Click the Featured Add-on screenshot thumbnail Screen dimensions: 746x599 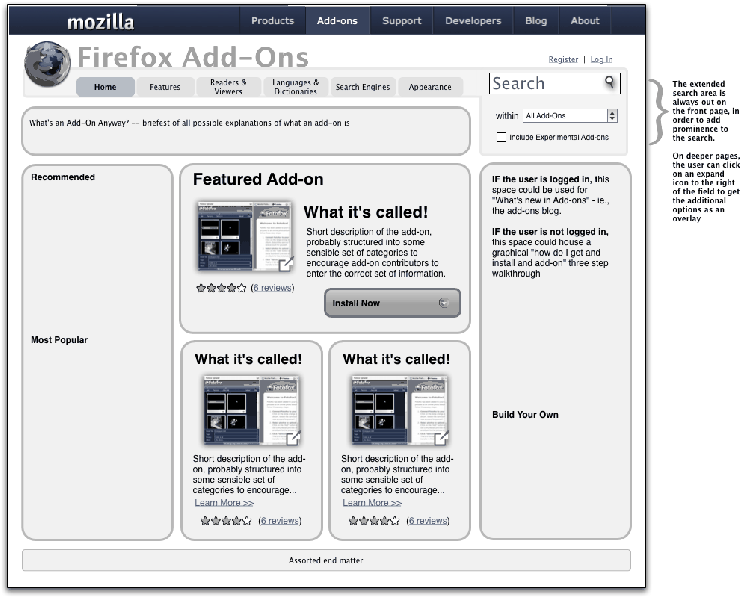[246, 236]
